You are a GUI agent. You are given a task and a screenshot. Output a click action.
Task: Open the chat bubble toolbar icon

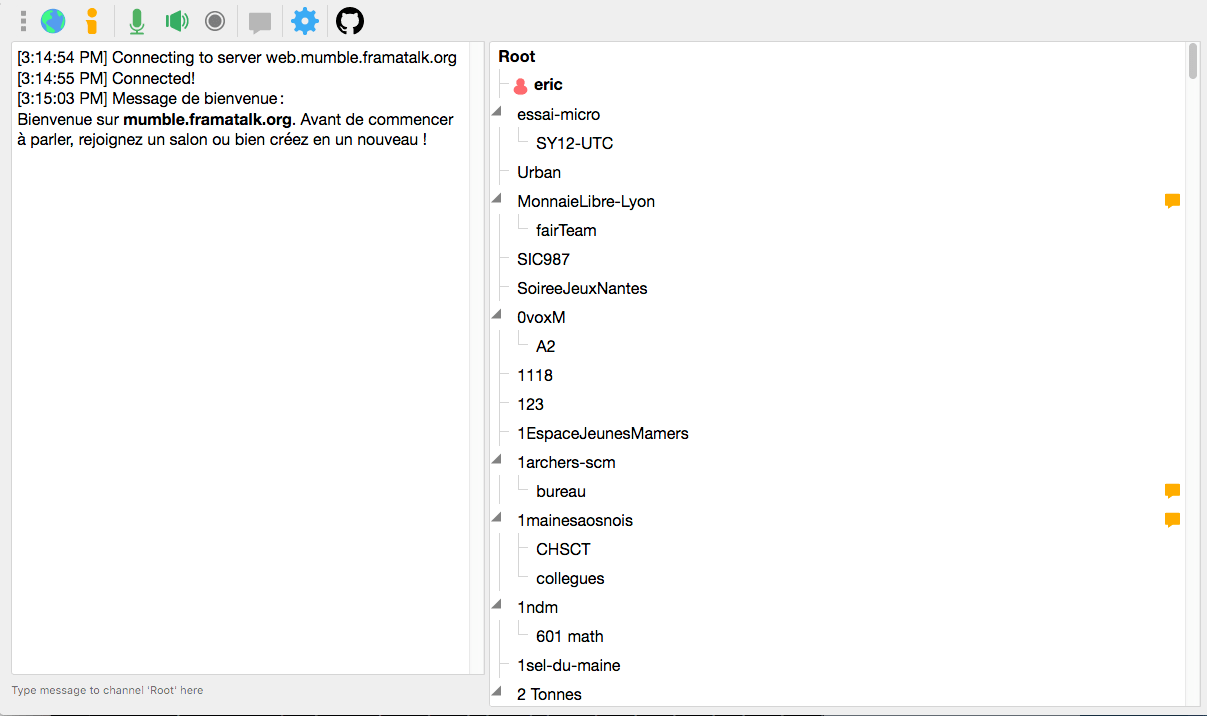pyautogui.click(x=260, y=20)
